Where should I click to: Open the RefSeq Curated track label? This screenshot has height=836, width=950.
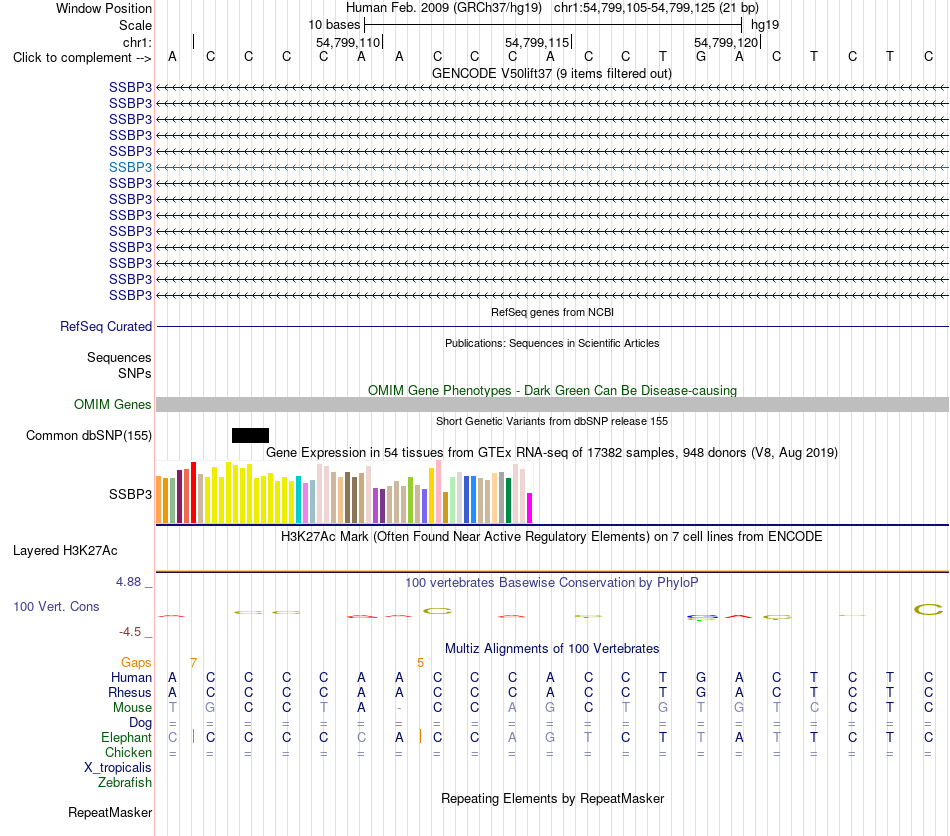[106, 327]
